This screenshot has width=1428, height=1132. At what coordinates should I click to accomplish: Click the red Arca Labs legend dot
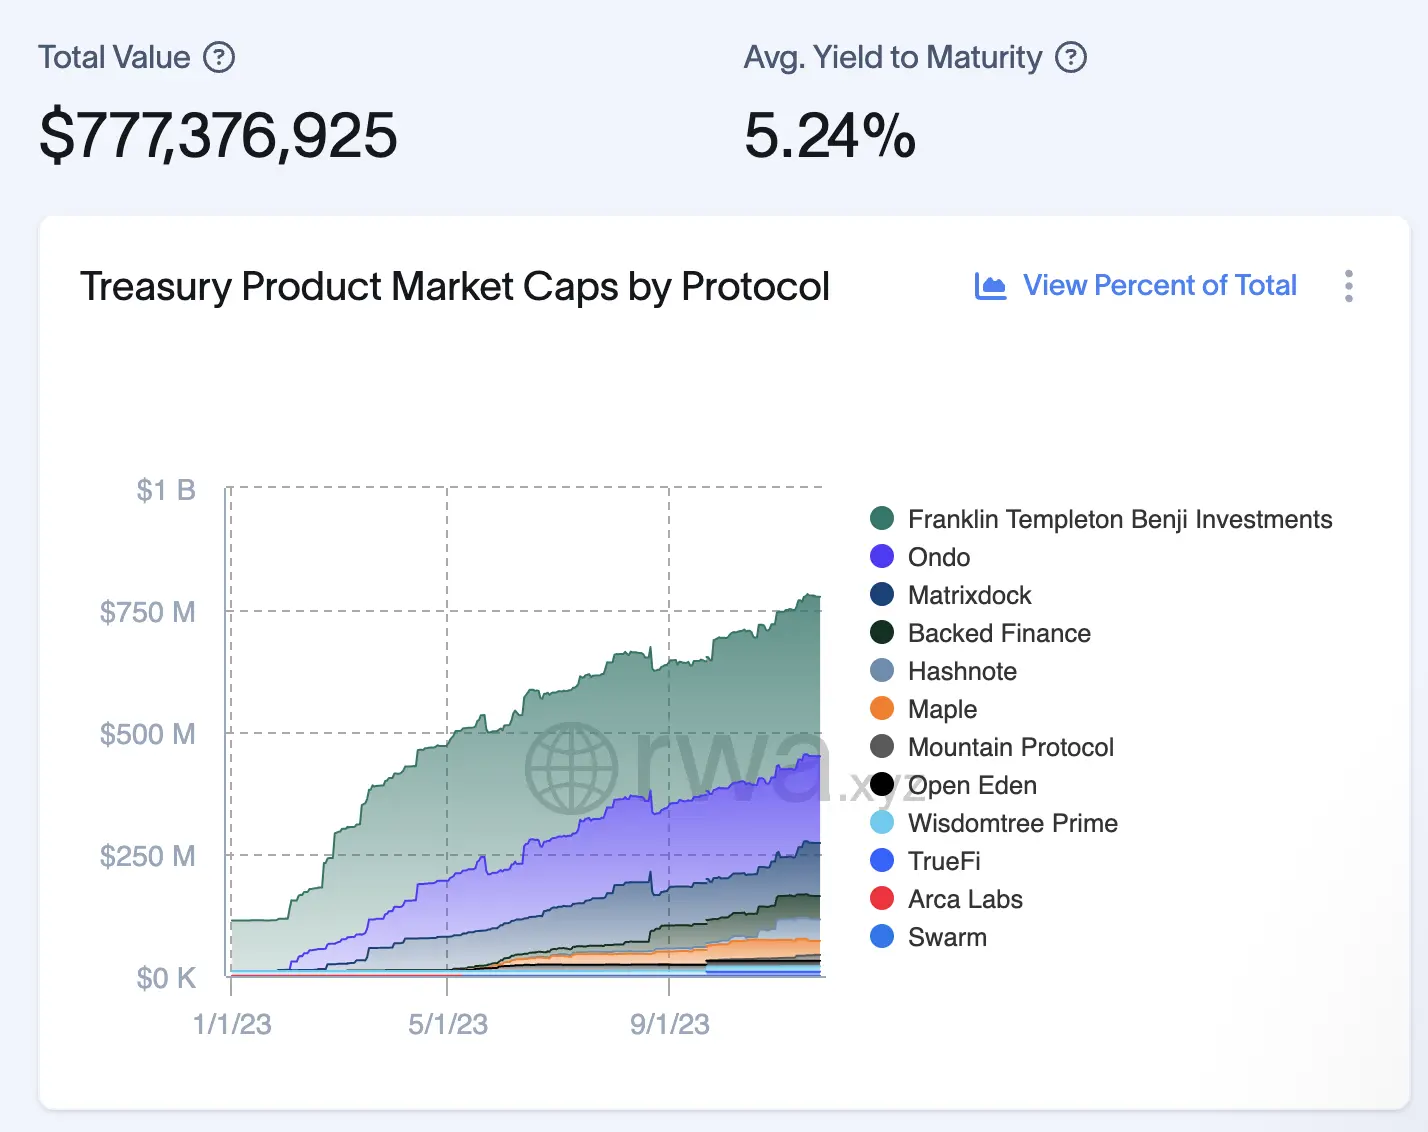tap(882, 898)
